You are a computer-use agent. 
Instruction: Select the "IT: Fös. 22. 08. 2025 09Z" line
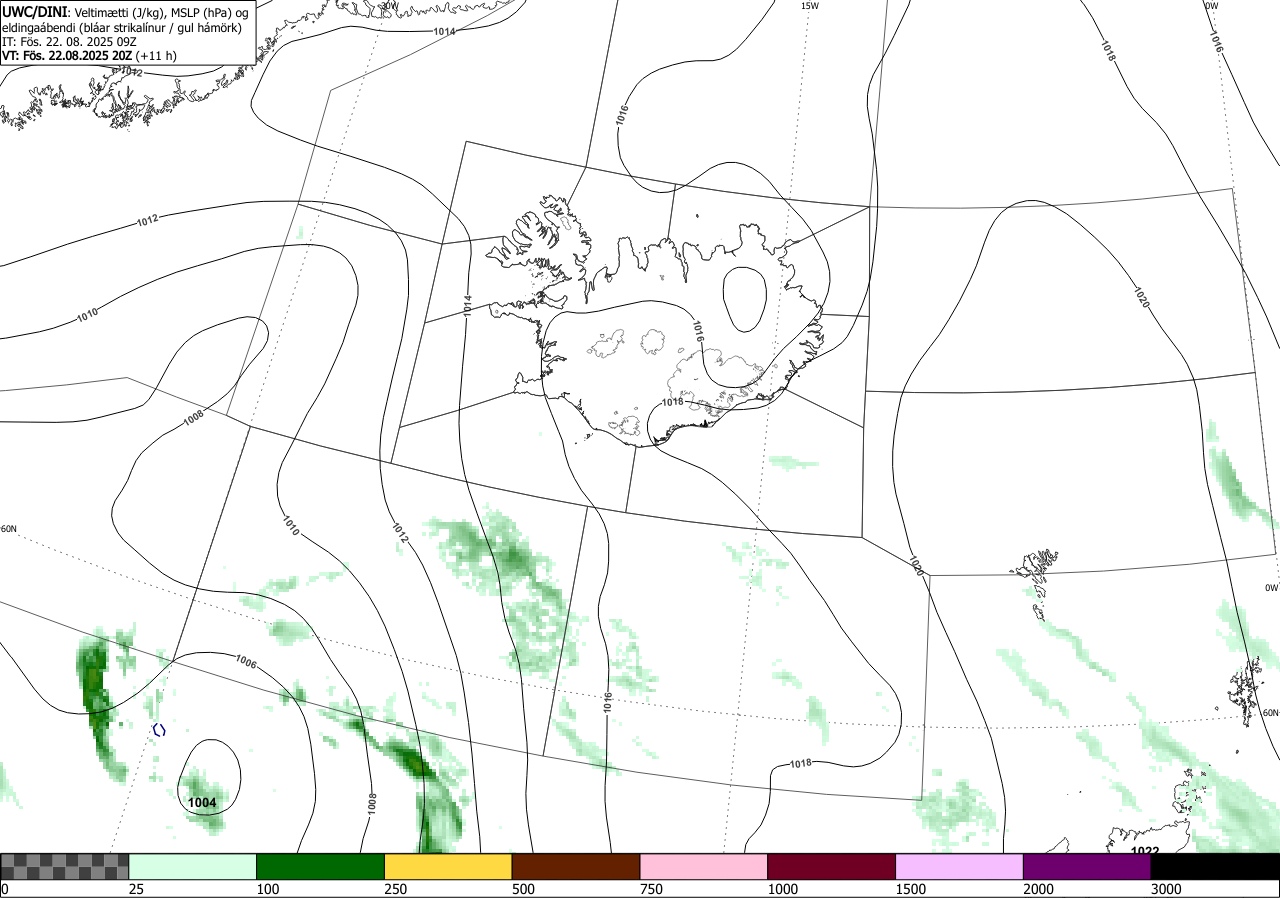69,42
